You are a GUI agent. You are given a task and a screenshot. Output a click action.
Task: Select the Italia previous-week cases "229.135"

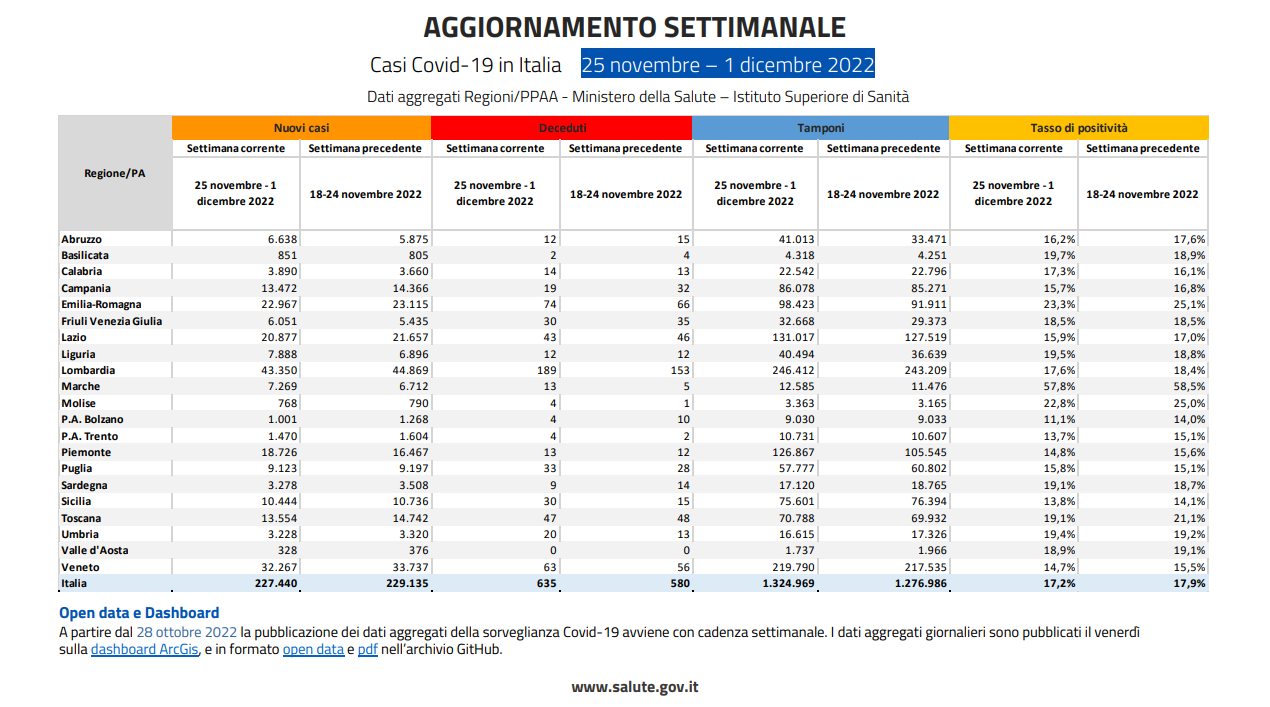pos(406,583)
